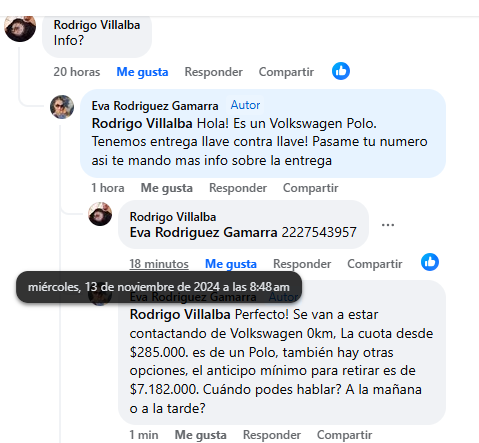Click Responder under the phone number comment
Image resolution: width=479 pixels, height=443 pixels.
click(302, 264)
